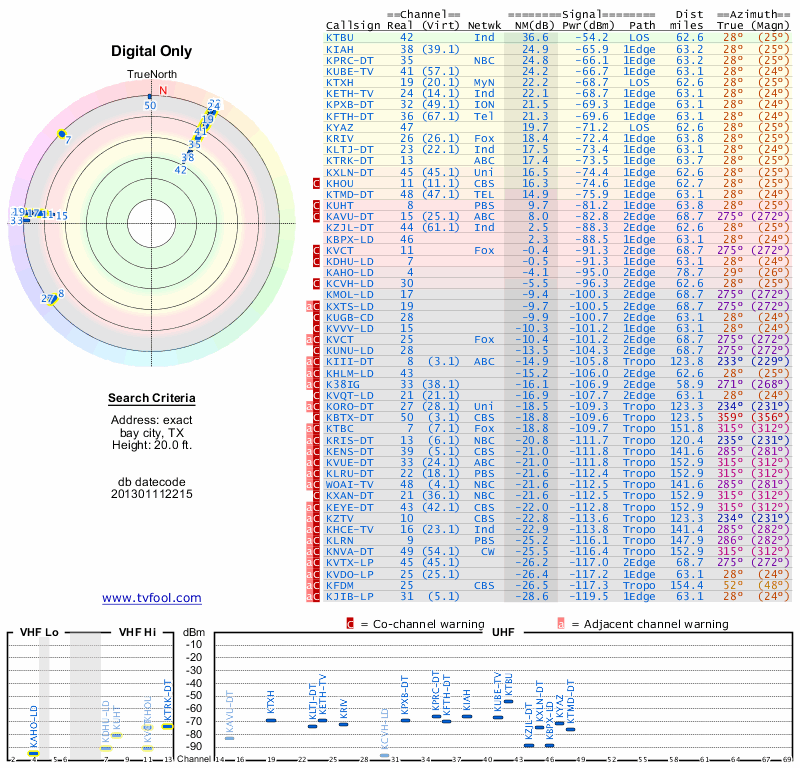
Task: Click the Search Criteria heading
Action: point(152,399)
